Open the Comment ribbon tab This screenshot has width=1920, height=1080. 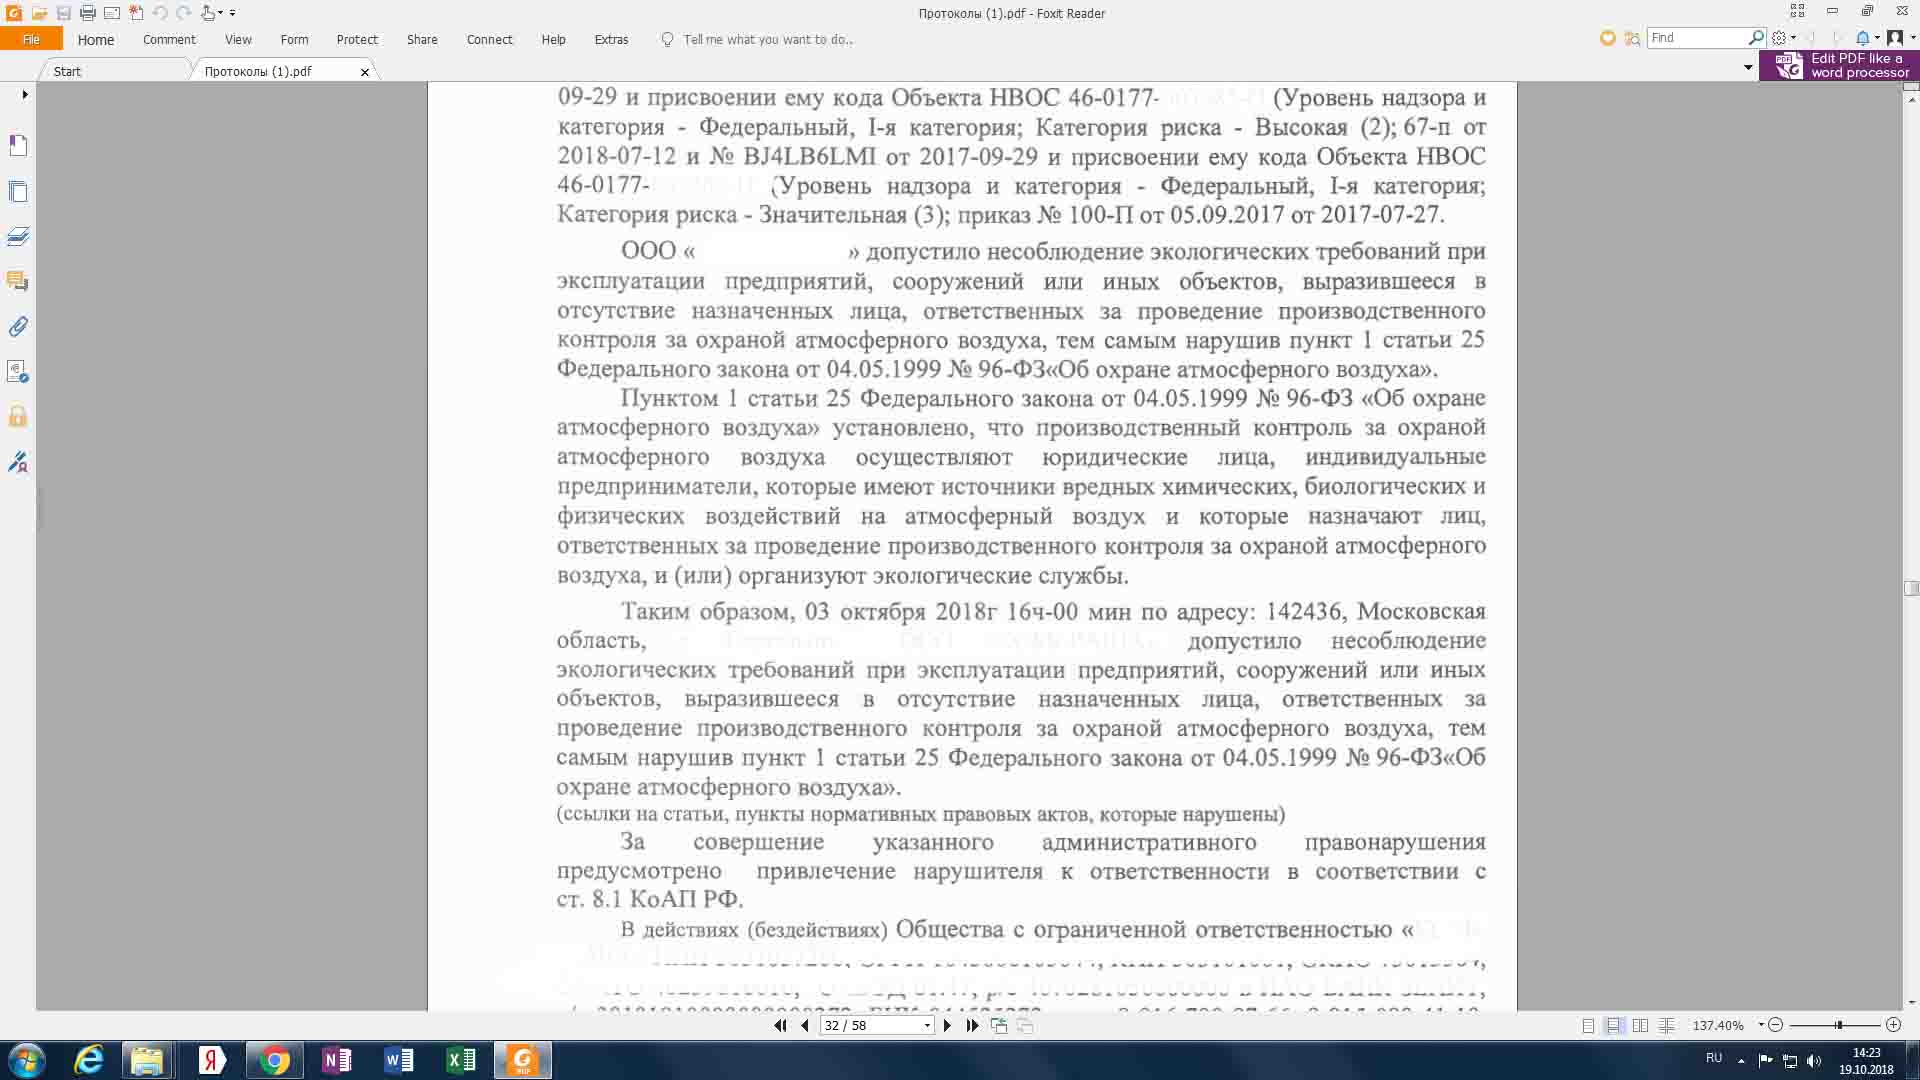click(169, 39)
